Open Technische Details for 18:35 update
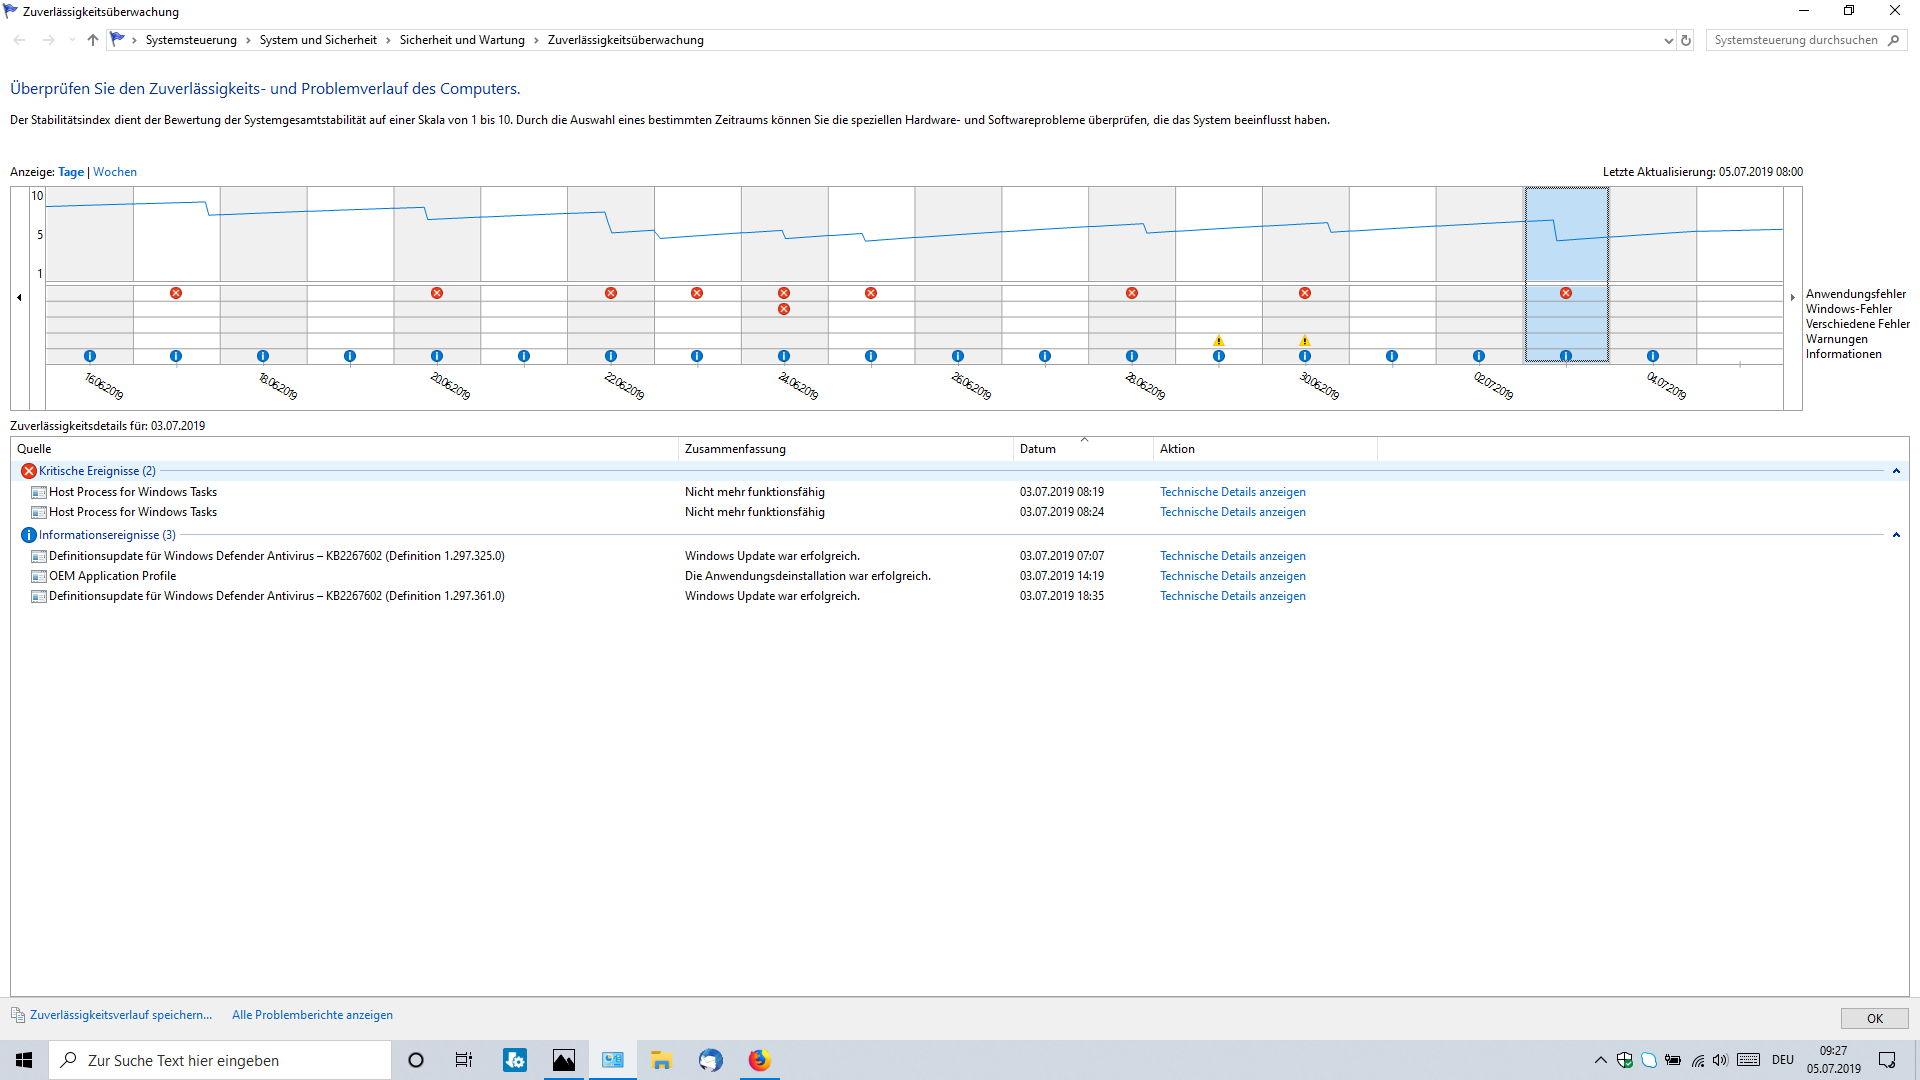The height and width of the screenshot is (1080, 1920). 1233,596
